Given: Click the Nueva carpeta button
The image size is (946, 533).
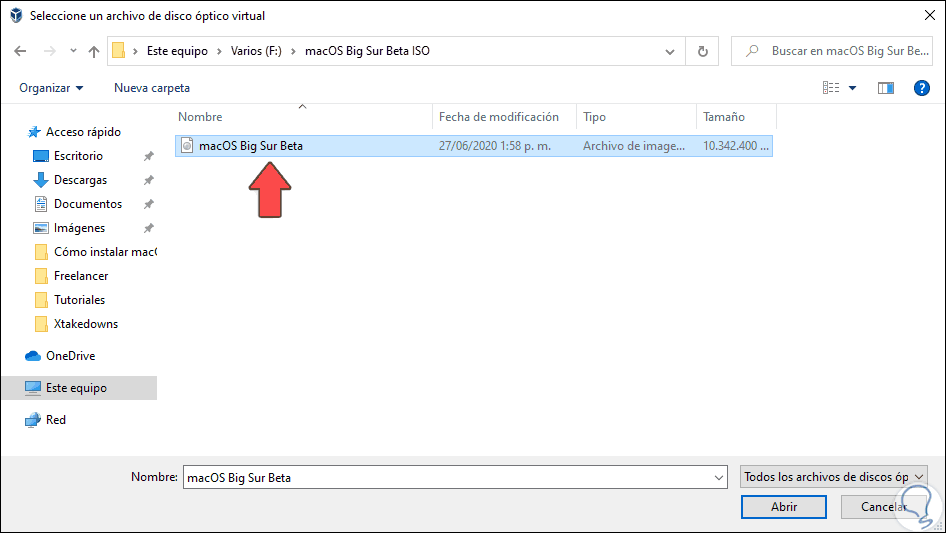Looking at the screenshot, I should pos(152,88).
